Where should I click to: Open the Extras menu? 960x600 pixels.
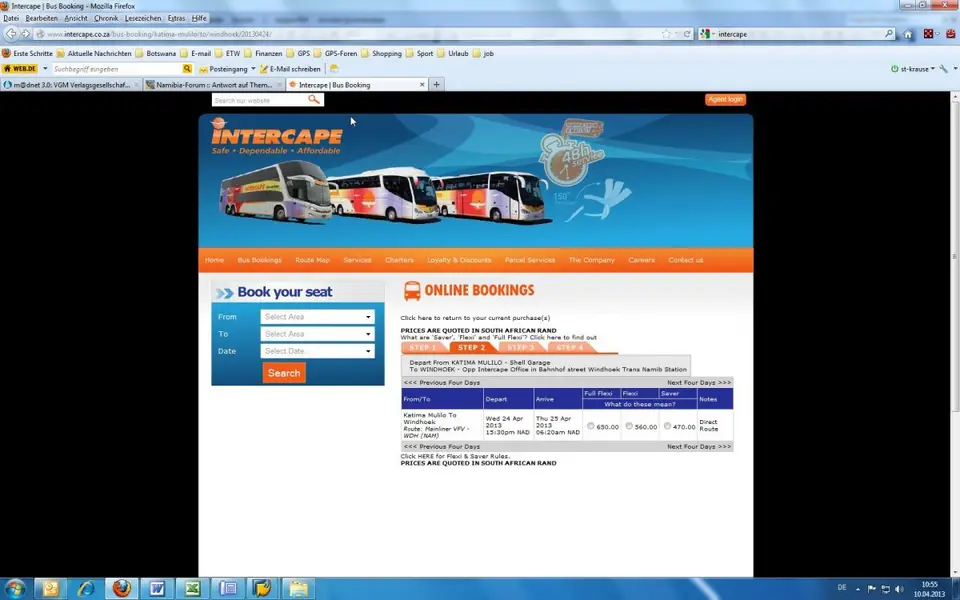(176, 18)
